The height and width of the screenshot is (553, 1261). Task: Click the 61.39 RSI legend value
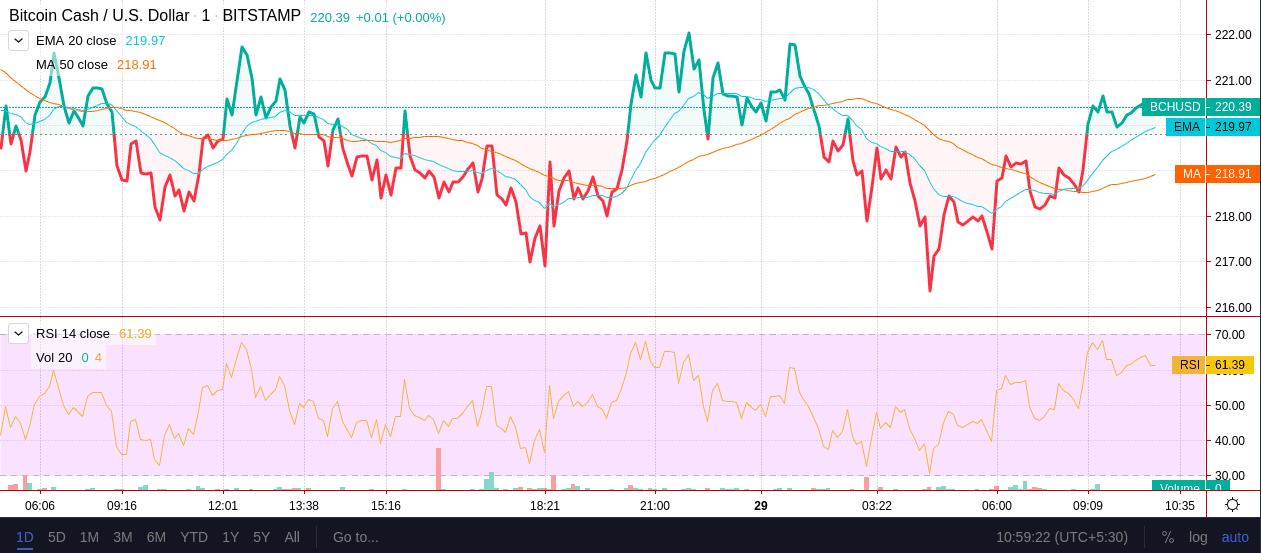coord(135,334)
